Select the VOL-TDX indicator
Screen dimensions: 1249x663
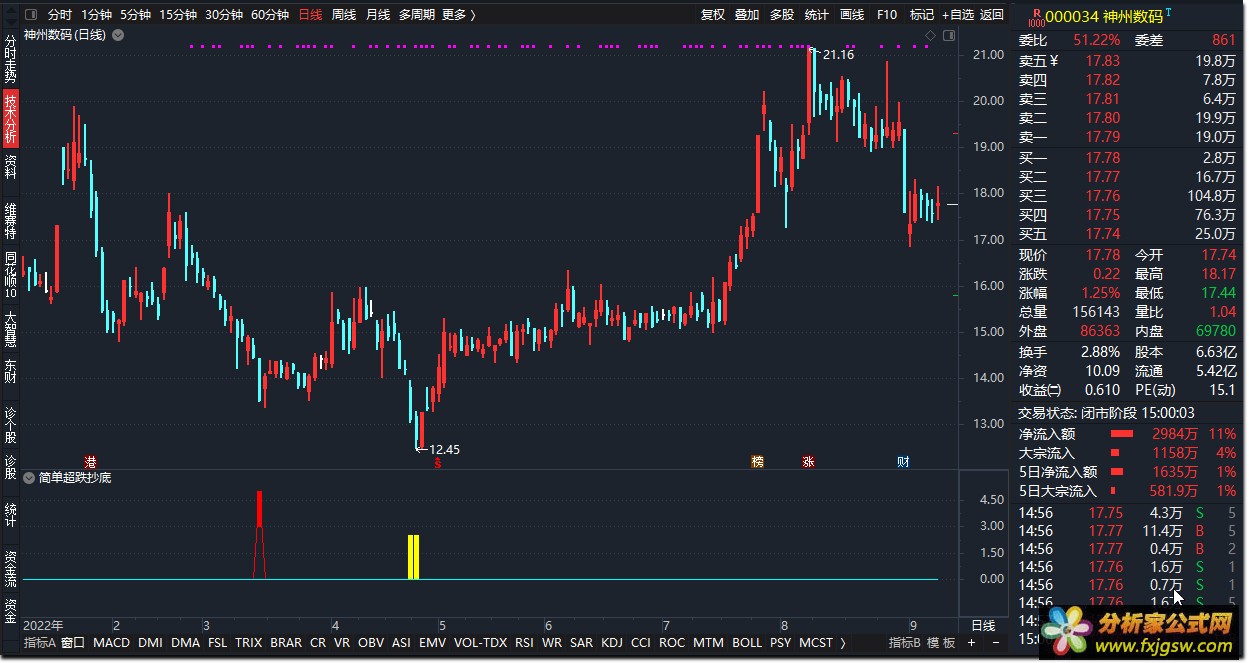[x=480, y=642]
